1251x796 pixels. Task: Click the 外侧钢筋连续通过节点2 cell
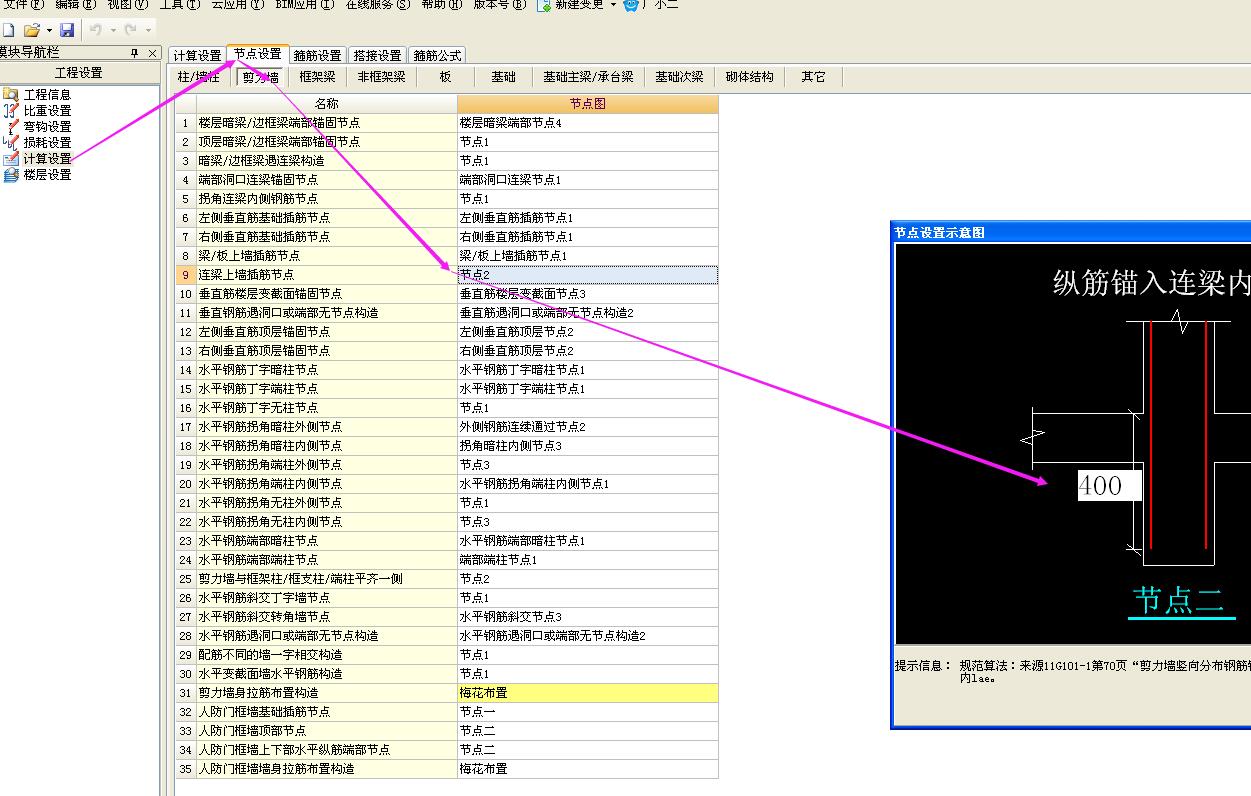pyautogui.click(x=588, y=427)
